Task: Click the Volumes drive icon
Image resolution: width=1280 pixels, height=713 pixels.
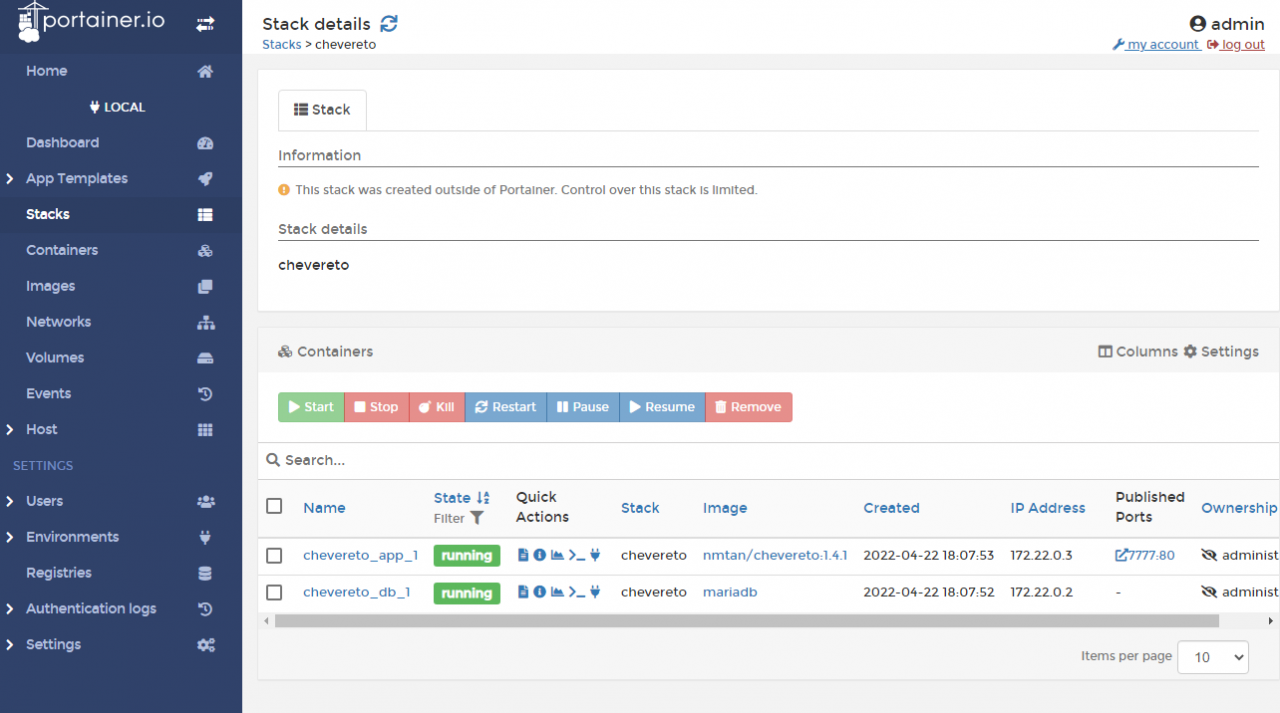Action: pyautogui.click(x=205, y=358)
